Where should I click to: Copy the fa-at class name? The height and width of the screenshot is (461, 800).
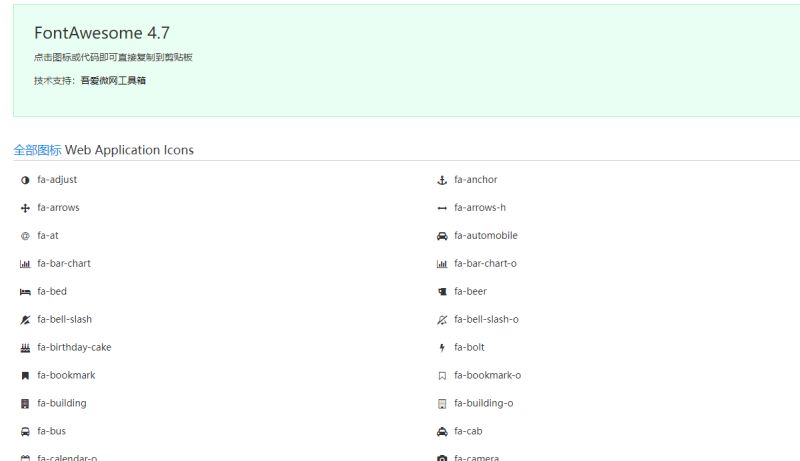pyautogui.click(x=48, y=236)
